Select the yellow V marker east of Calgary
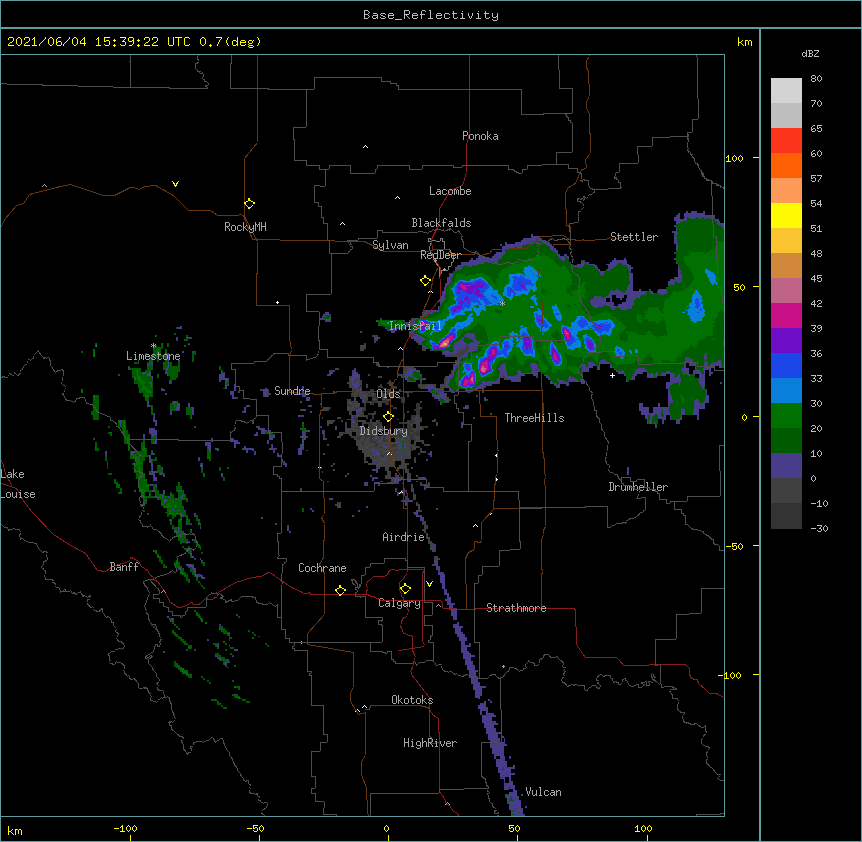Screen dimensions: 862x842 [429, 584]
